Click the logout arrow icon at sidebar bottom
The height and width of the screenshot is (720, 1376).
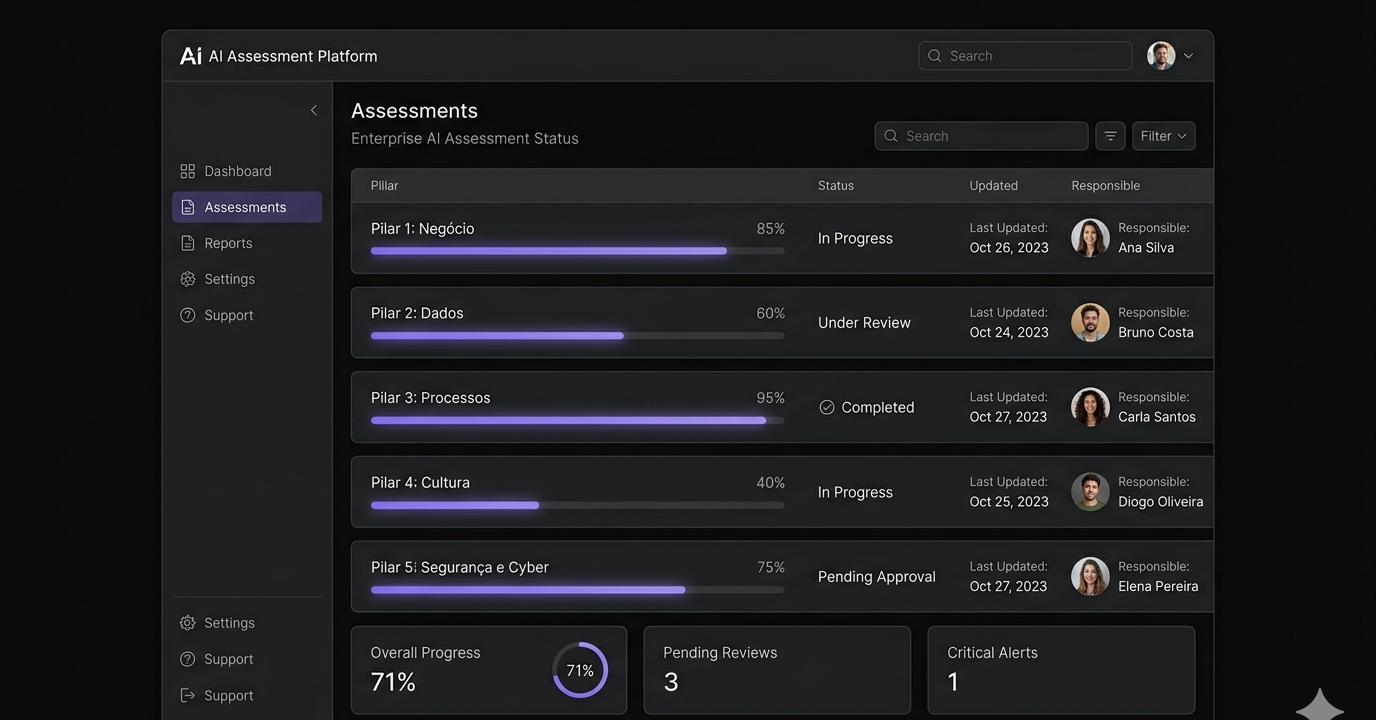point(188,695)
